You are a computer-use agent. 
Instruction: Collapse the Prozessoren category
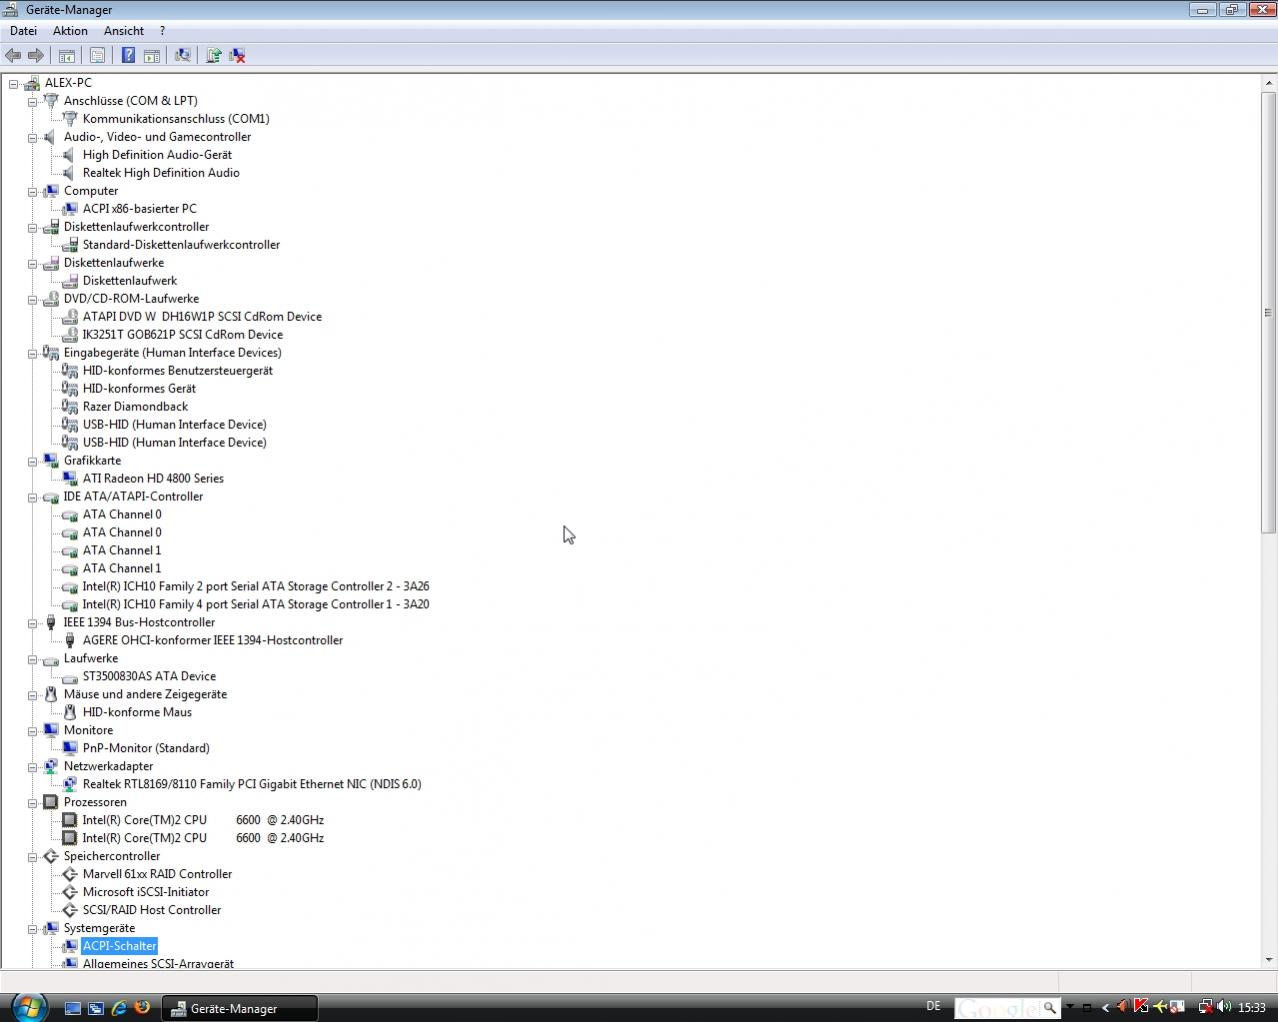(32, 802)
